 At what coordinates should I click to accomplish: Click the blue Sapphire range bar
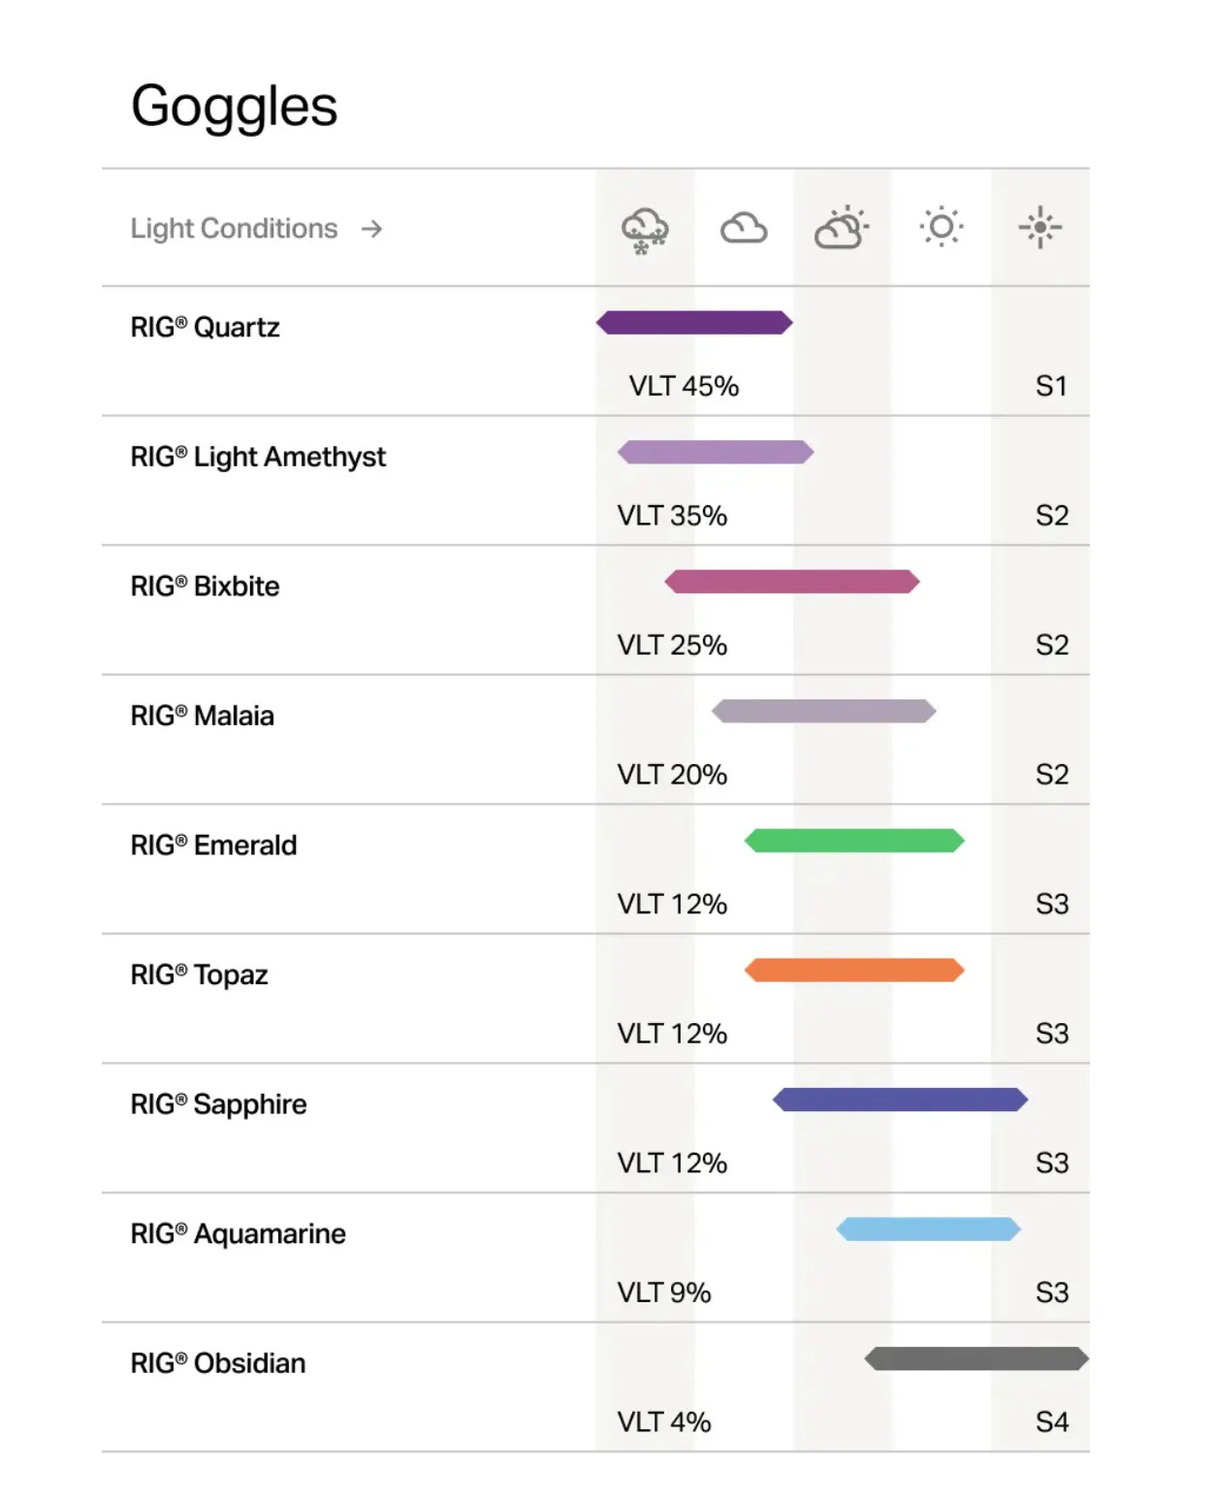coord(900,1100)
